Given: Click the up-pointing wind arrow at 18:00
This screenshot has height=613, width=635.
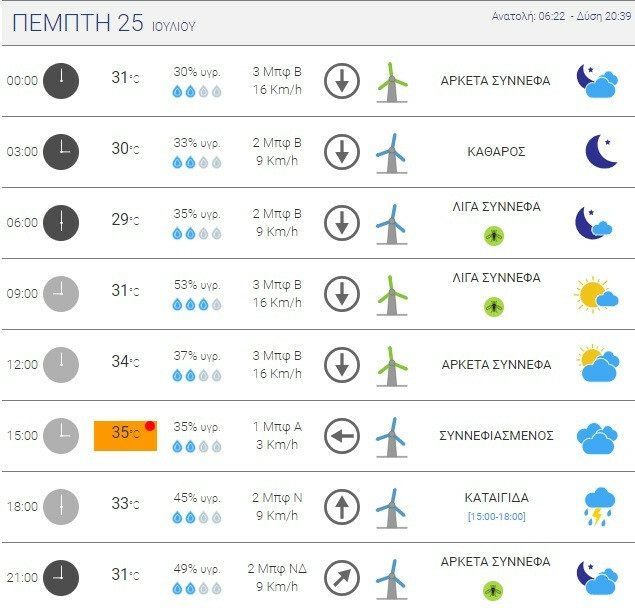Looking at the screenshot, I should pyautogui.click(x=342, y=507).
